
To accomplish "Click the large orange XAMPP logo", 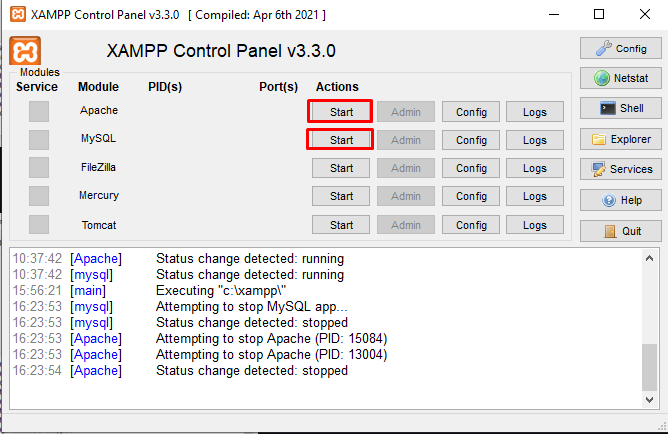I will point(25,51).
